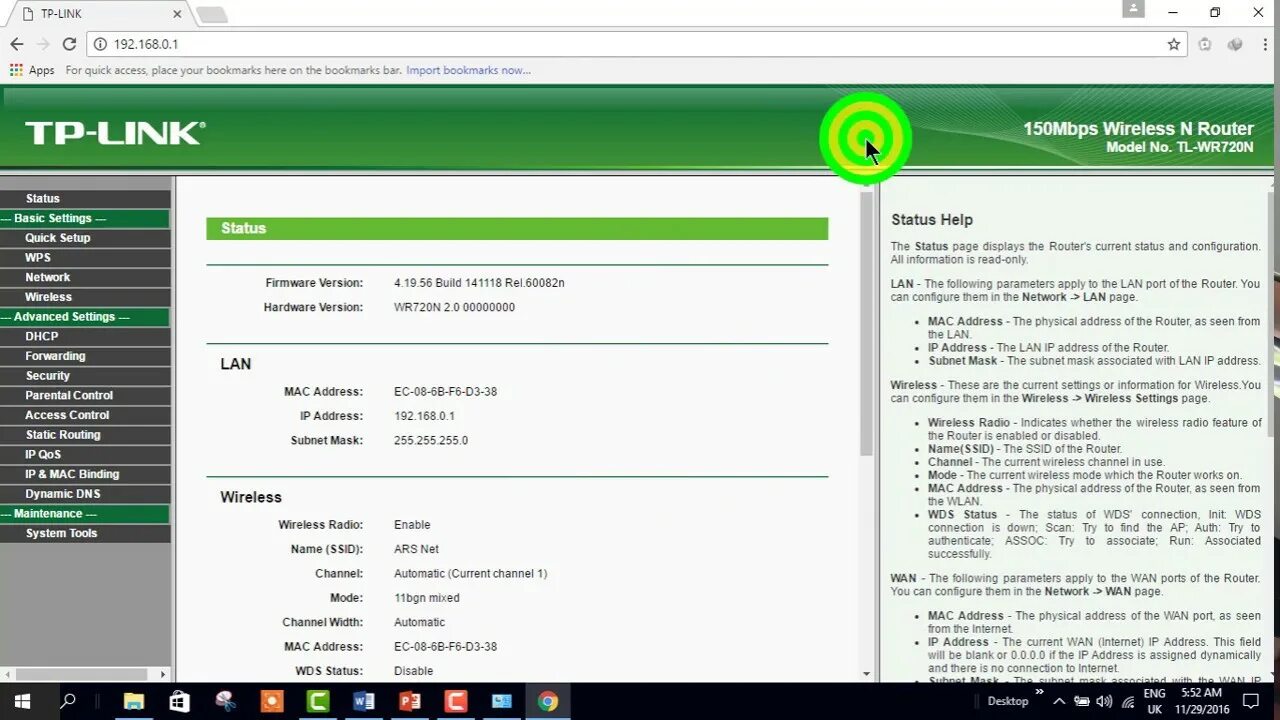Click the TP-LINK logo in the banner
This screenshot has width=1280, height=720.
click(x=115, y=132)
